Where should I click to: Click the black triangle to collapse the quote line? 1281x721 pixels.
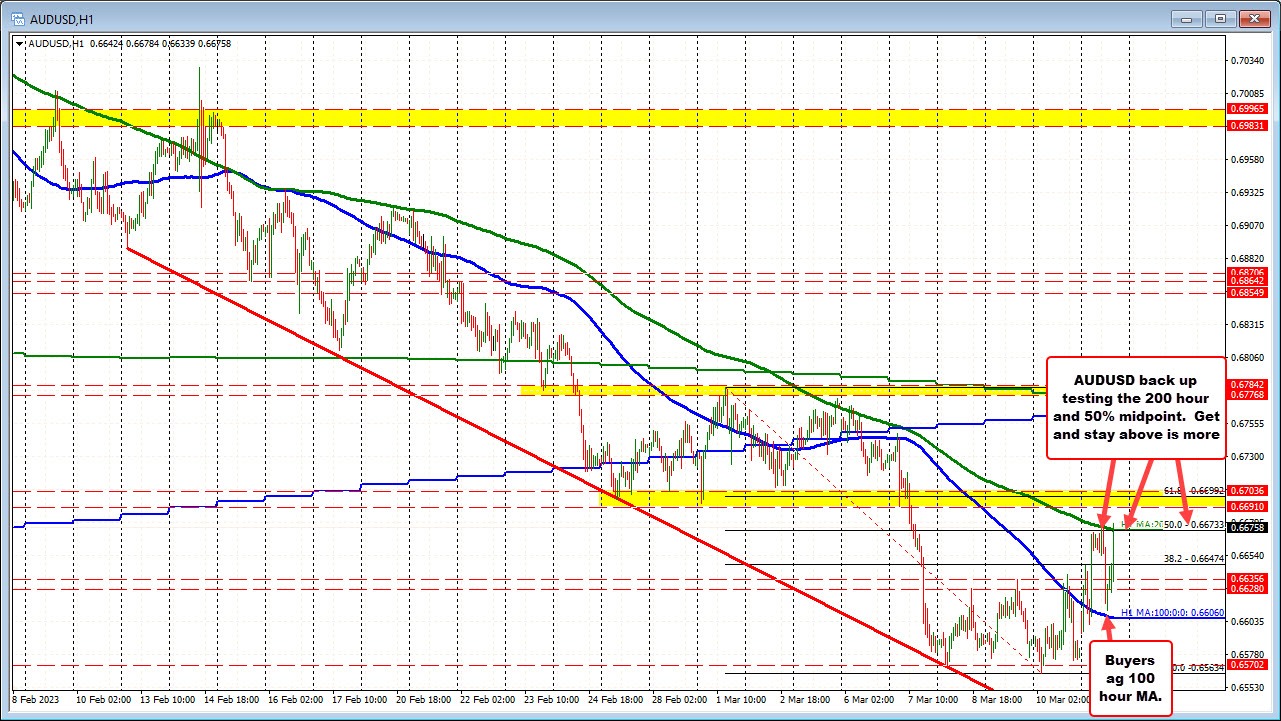click(x=19, y=44)
